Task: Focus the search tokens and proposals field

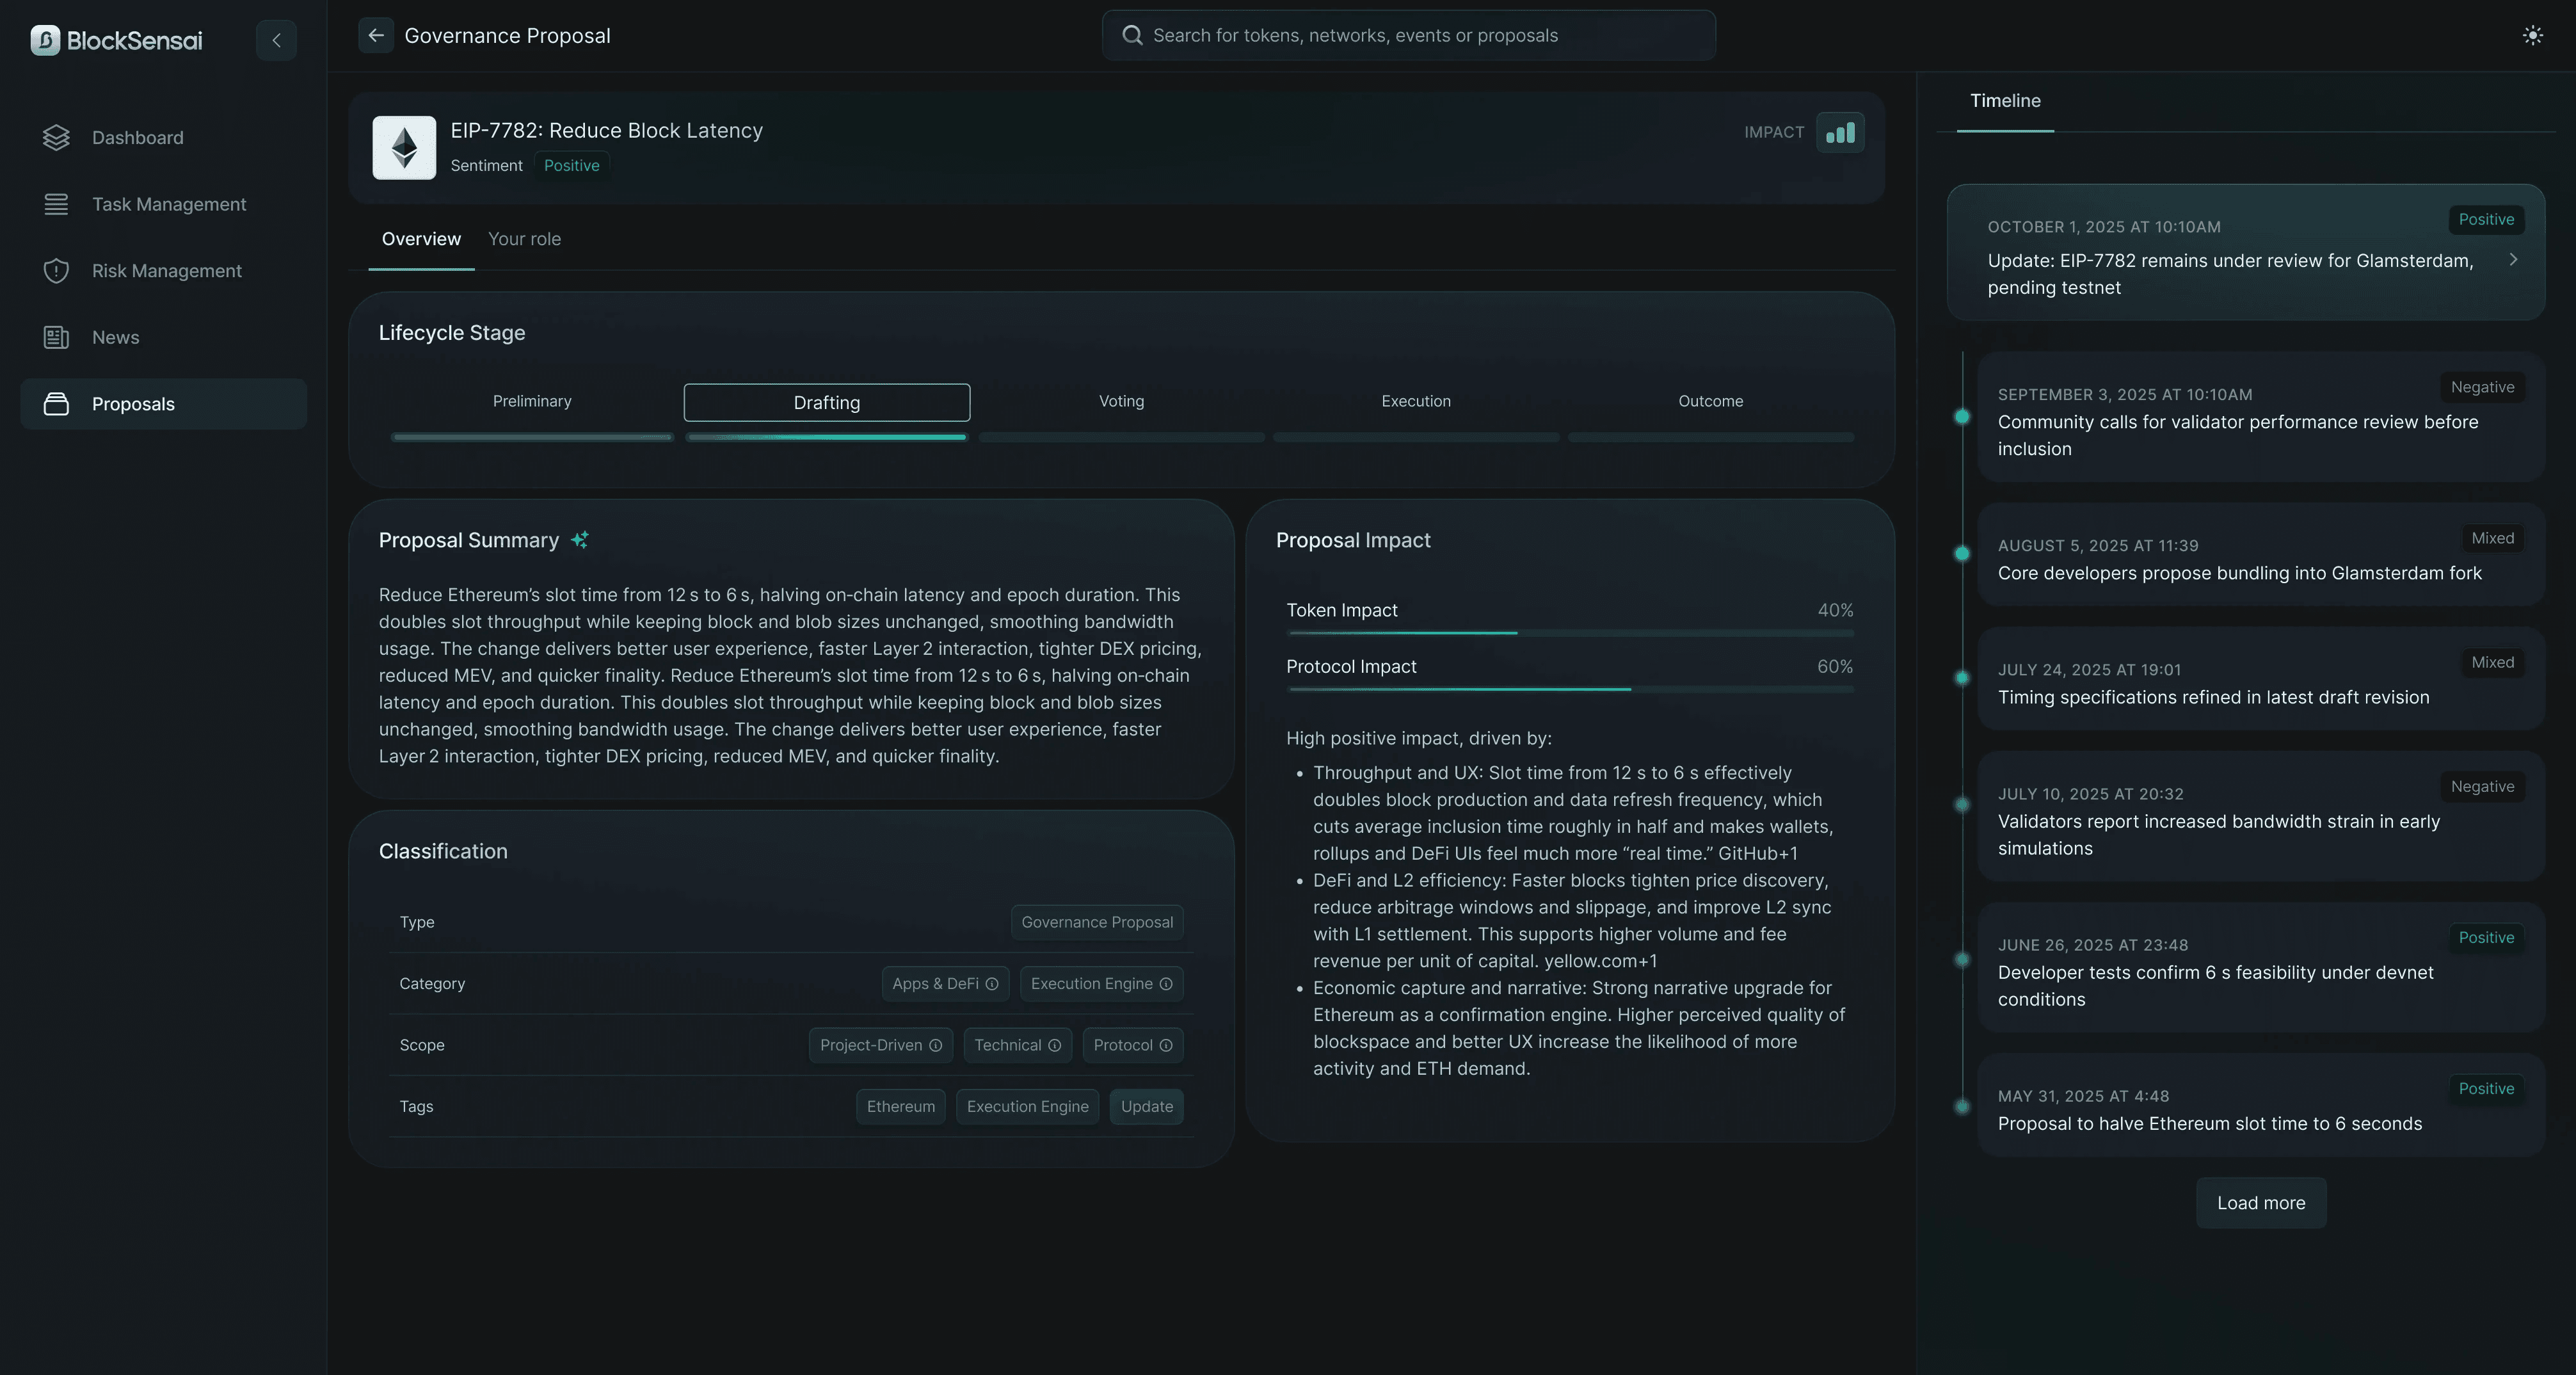Action: click(x=1408, y=36)
